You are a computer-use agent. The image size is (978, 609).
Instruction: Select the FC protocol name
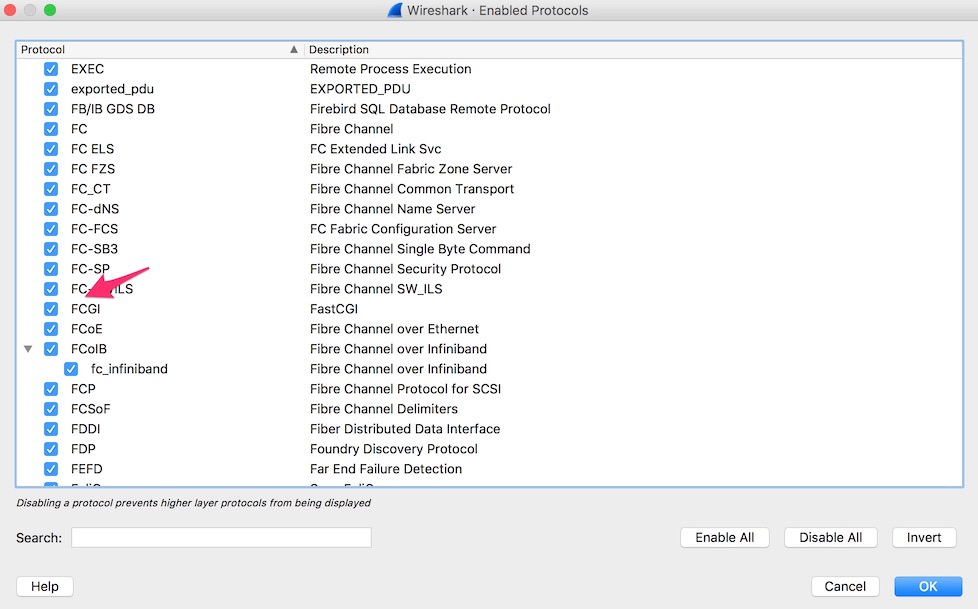tap(79, 129)
